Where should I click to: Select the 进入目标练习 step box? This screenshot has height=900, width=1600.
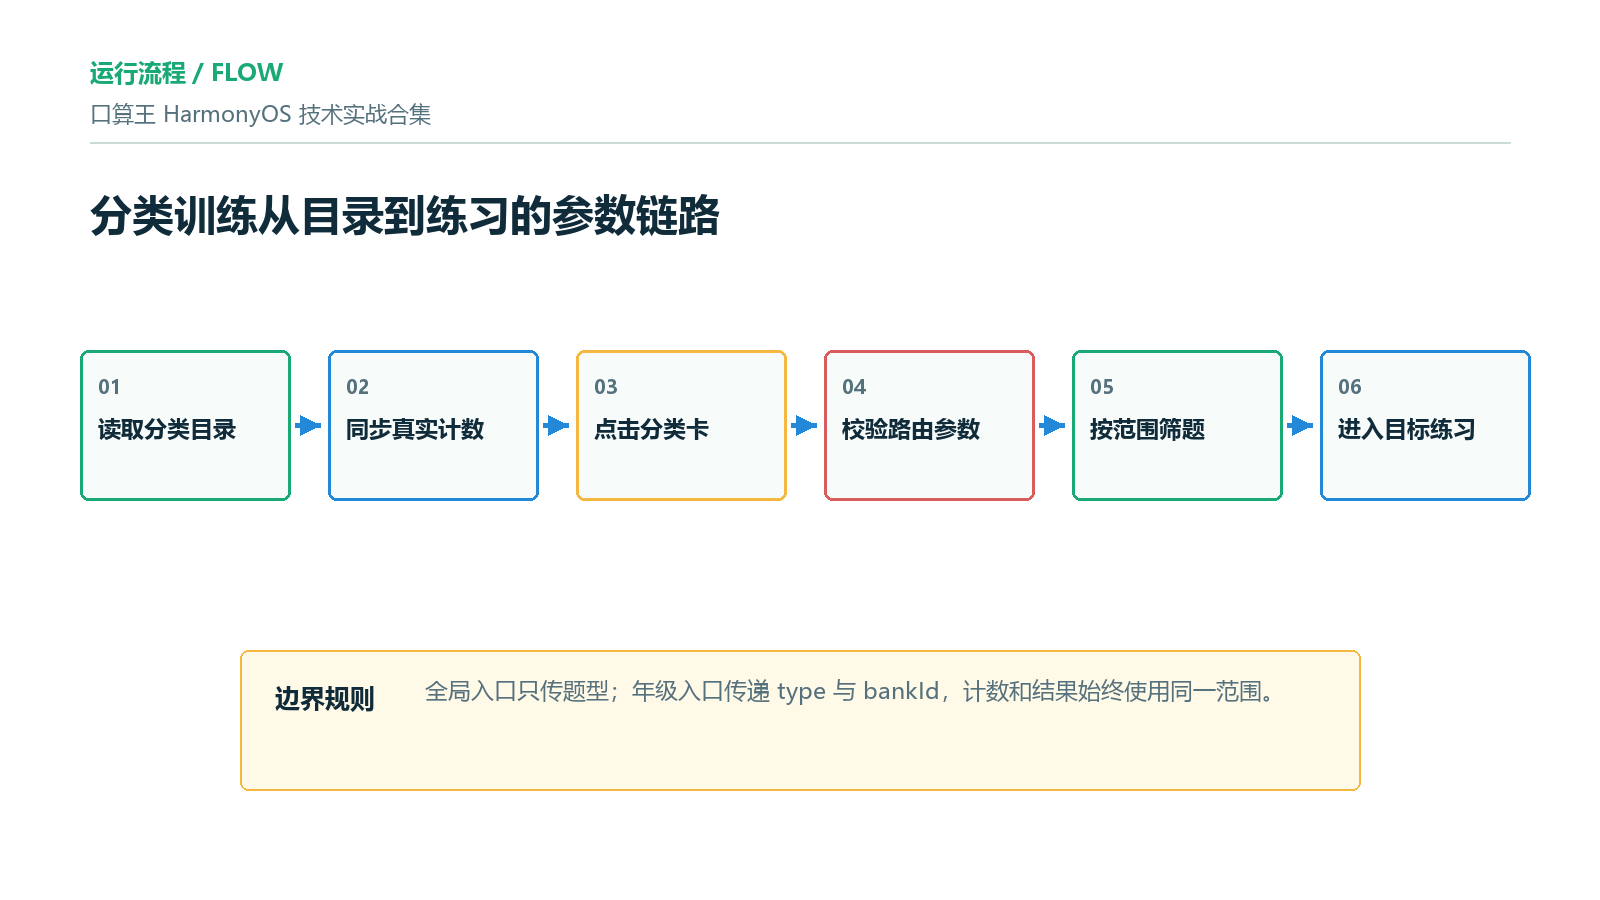pyautogui.click(x=1426, y=425)
